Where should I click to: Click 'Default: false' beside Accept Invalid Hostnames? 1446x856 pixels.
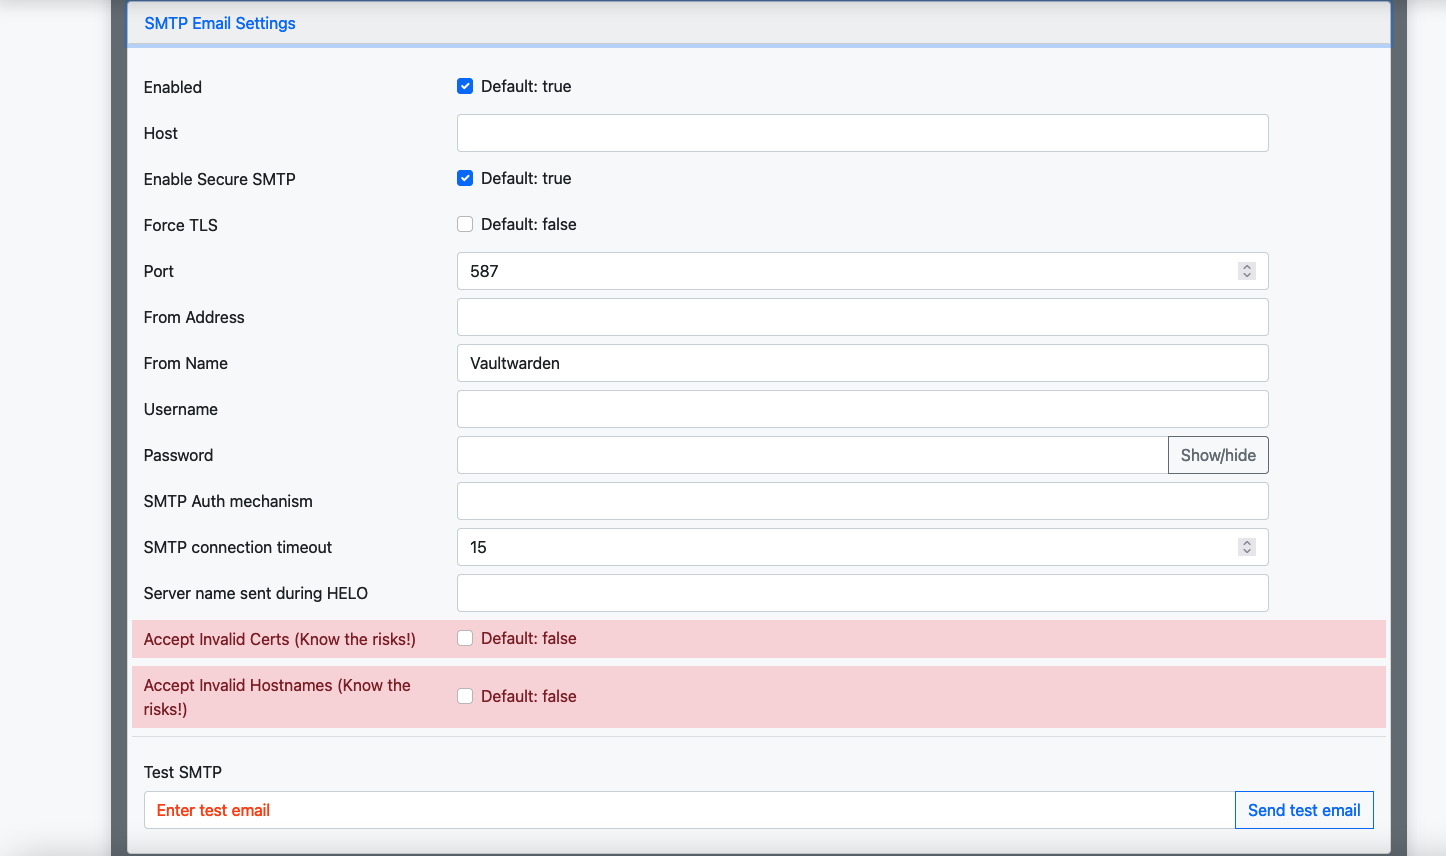pos(529,696)
